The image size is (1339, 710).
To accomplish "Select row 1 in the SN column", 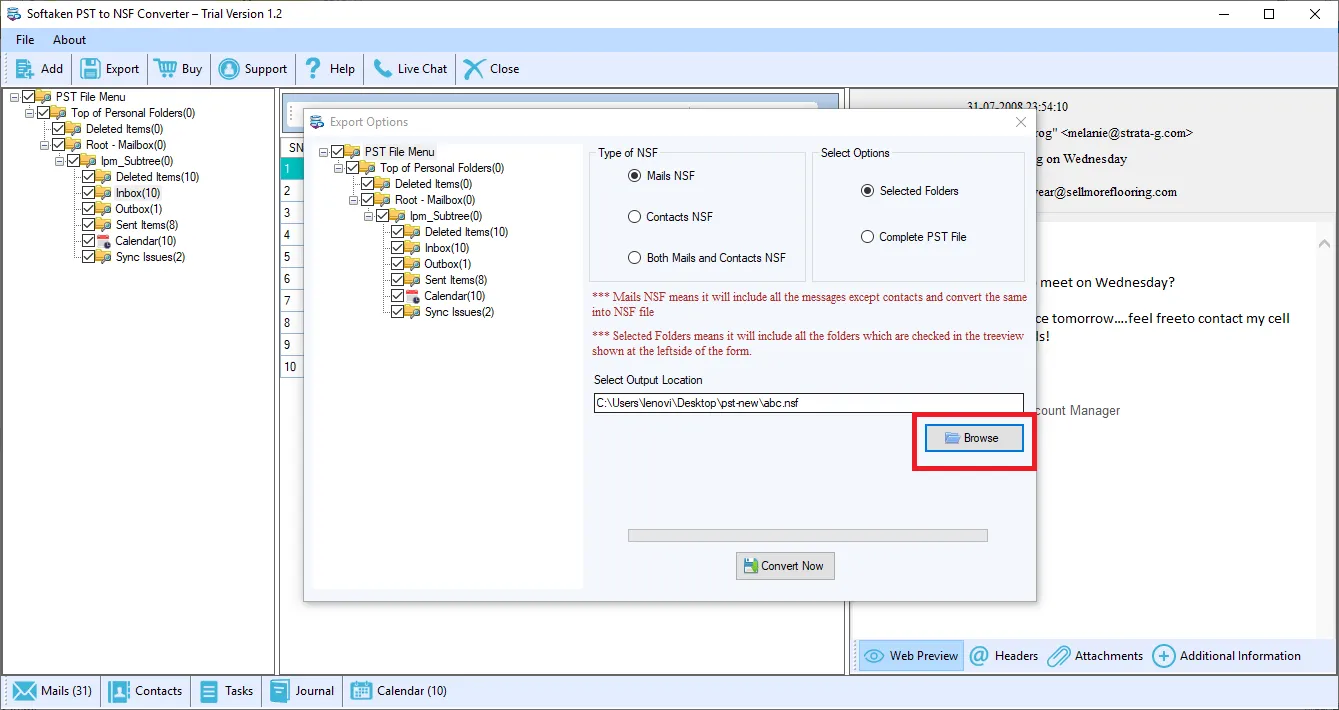I will pyautogui.click(x=292, y=169).
